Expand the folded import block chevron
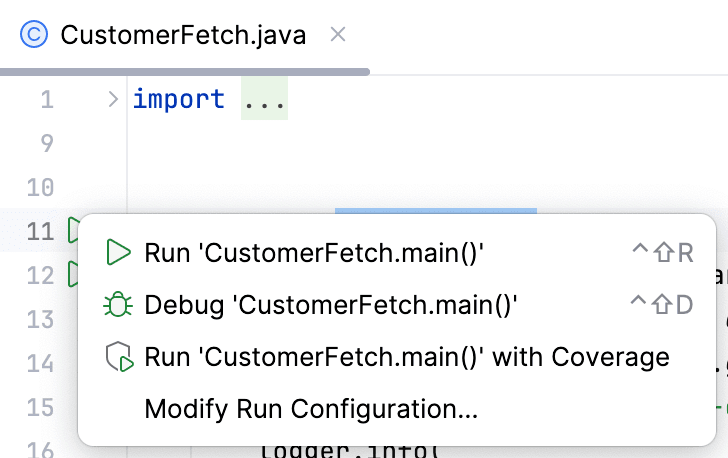The image size is (728, 458). point(112,100)
